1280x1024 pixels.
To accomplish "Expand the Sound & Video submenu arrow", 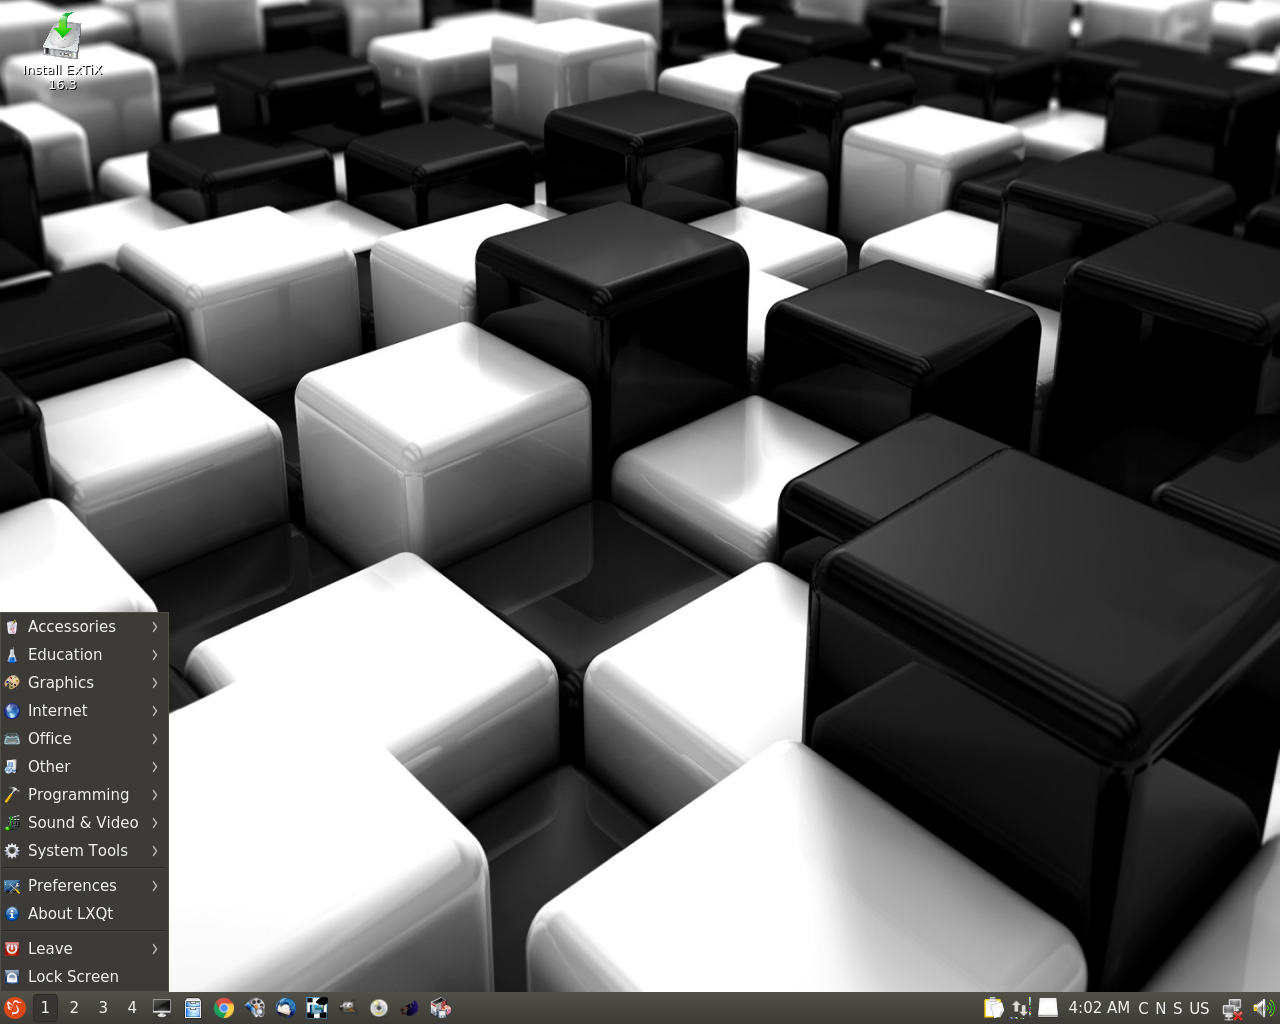I will 155,823.
